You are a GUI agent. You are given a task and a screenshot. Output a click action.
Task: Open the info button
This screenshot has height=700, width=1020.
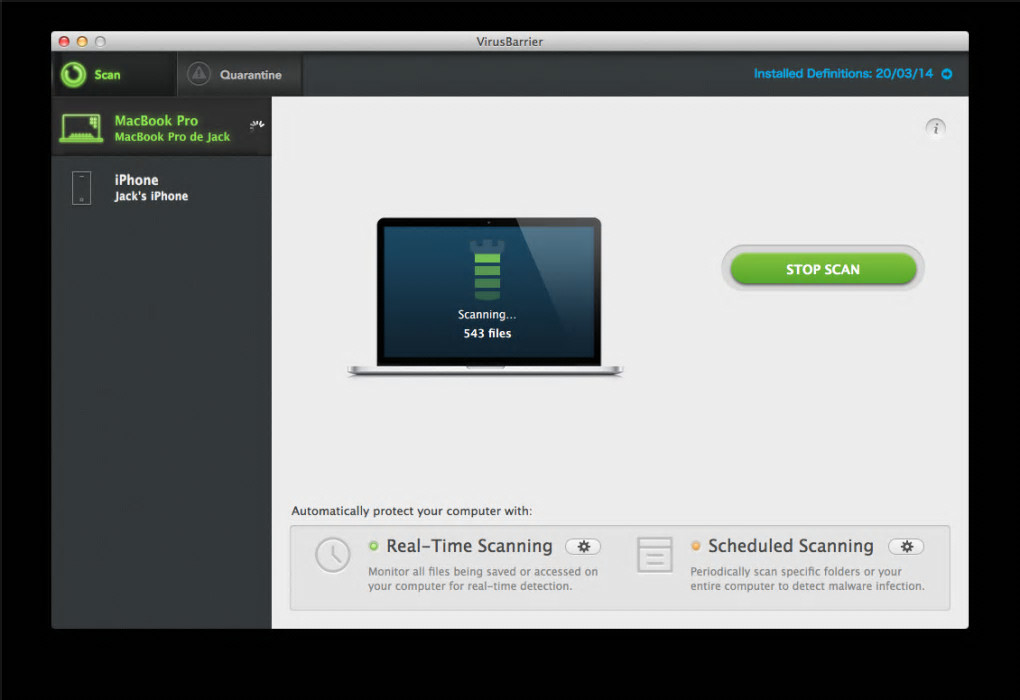coord(935,128)
